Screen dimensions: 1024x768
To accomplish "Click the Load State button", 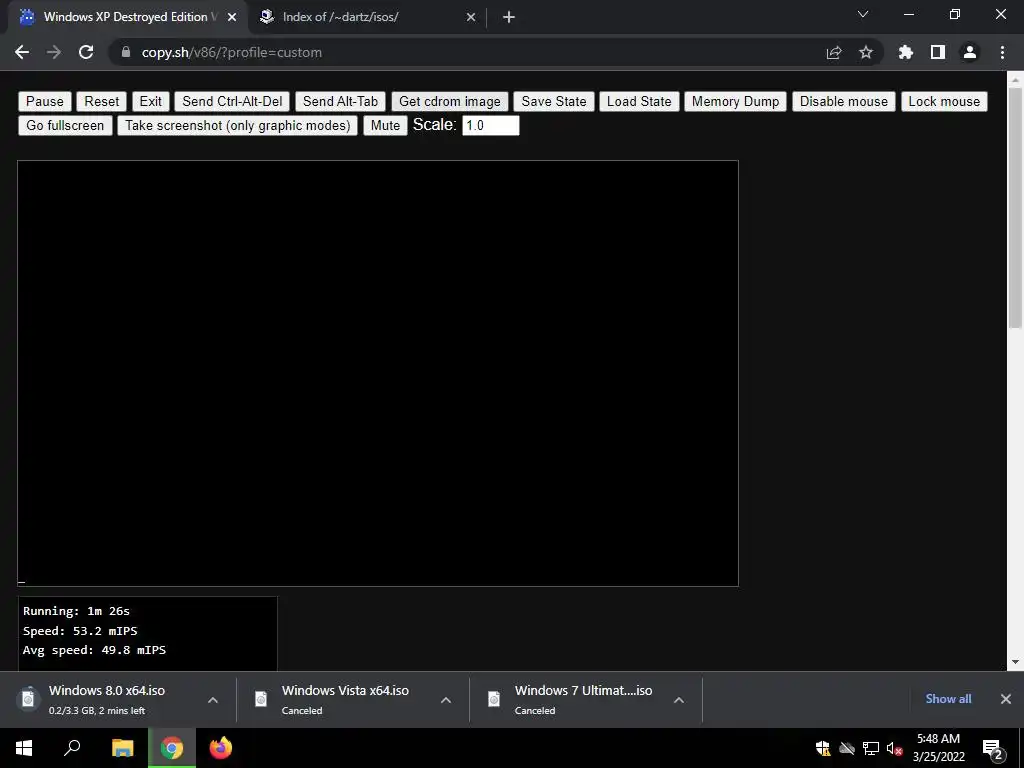I will click(639, 101).
